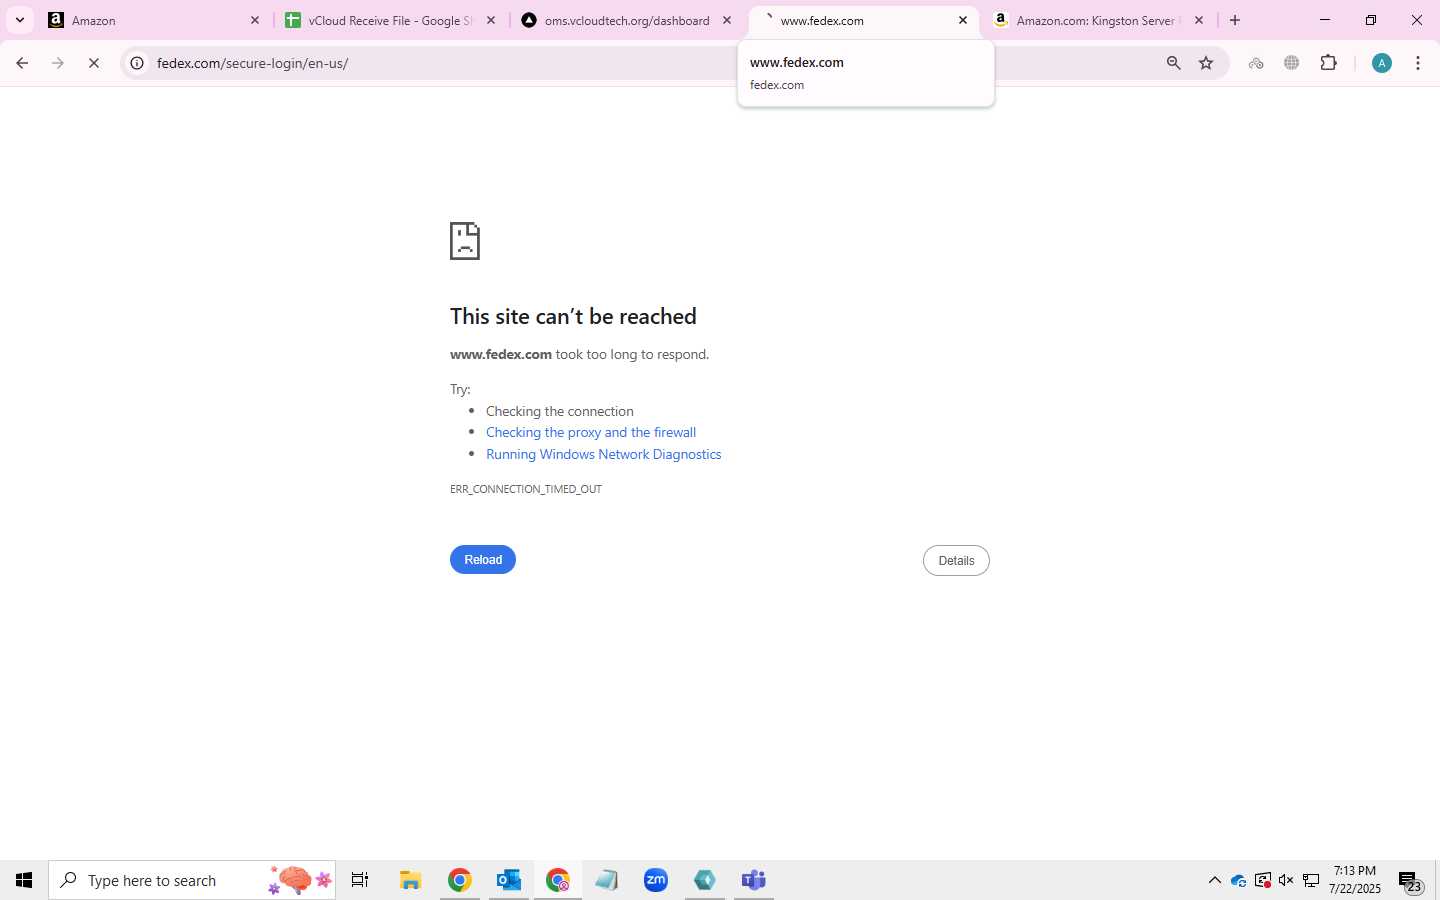Open the notification center with 23 badge

coord(1410,880)
